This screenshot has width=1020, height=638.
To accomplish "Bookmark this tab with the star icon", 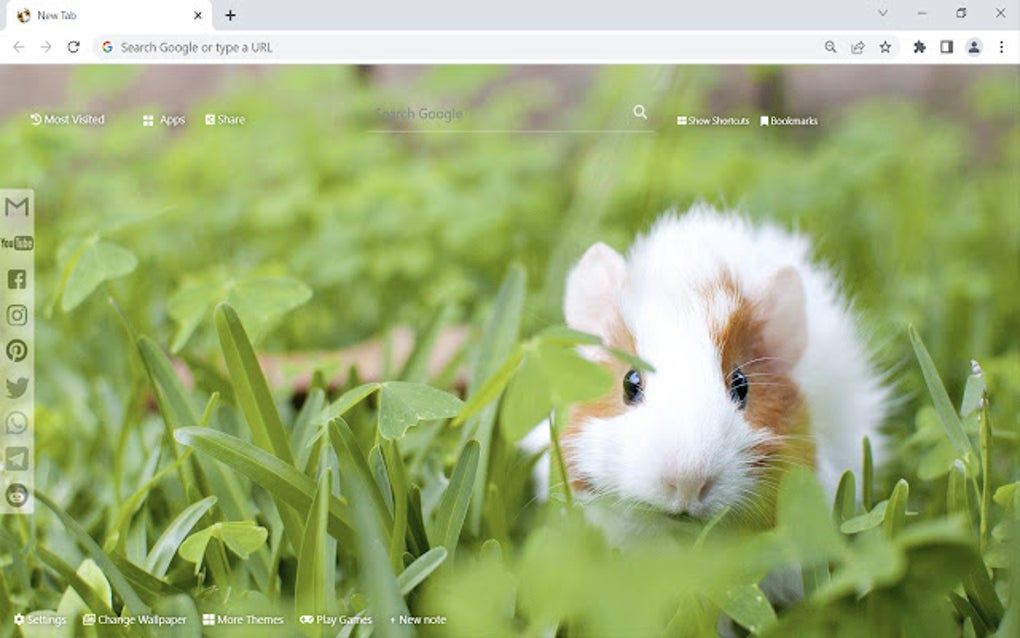I will pyautogui.click(x=885, y=47).
